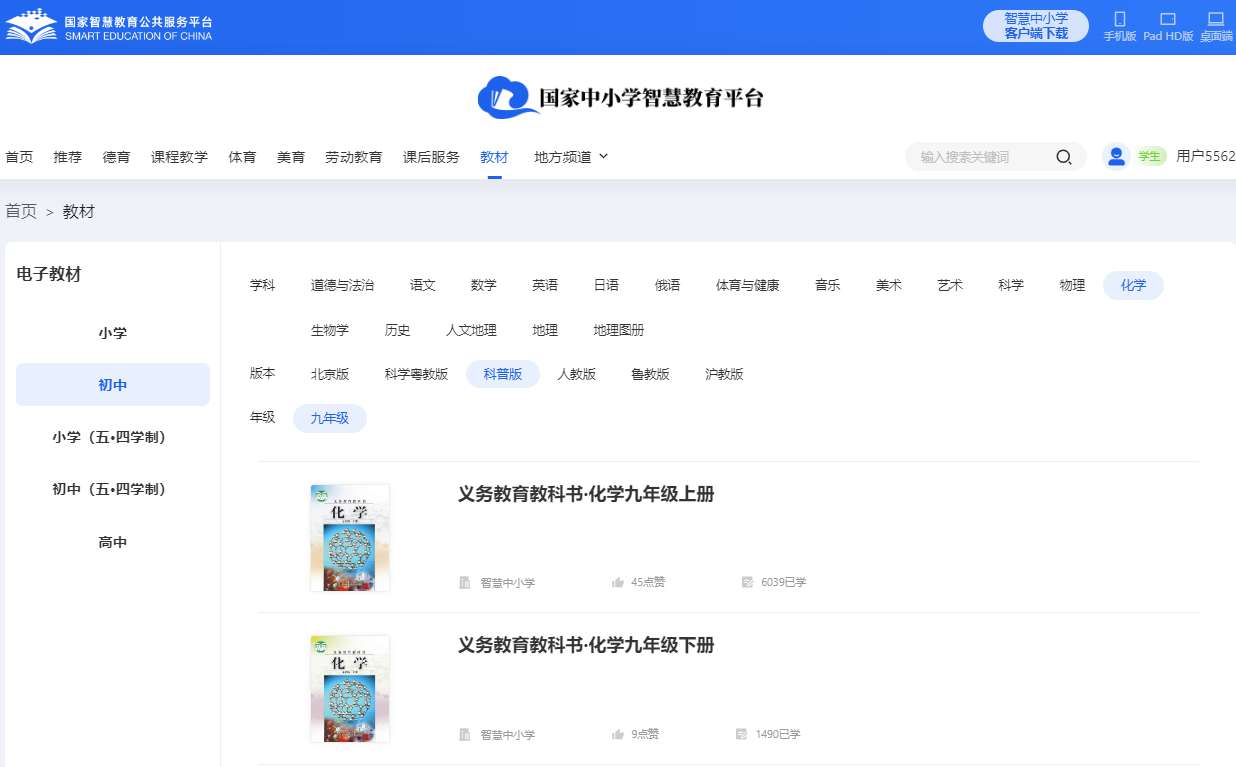The height and width of the screenshot is (767, 1236).
Task: Choose the 人教版 edition filter
Action: (x=576, y=374)
